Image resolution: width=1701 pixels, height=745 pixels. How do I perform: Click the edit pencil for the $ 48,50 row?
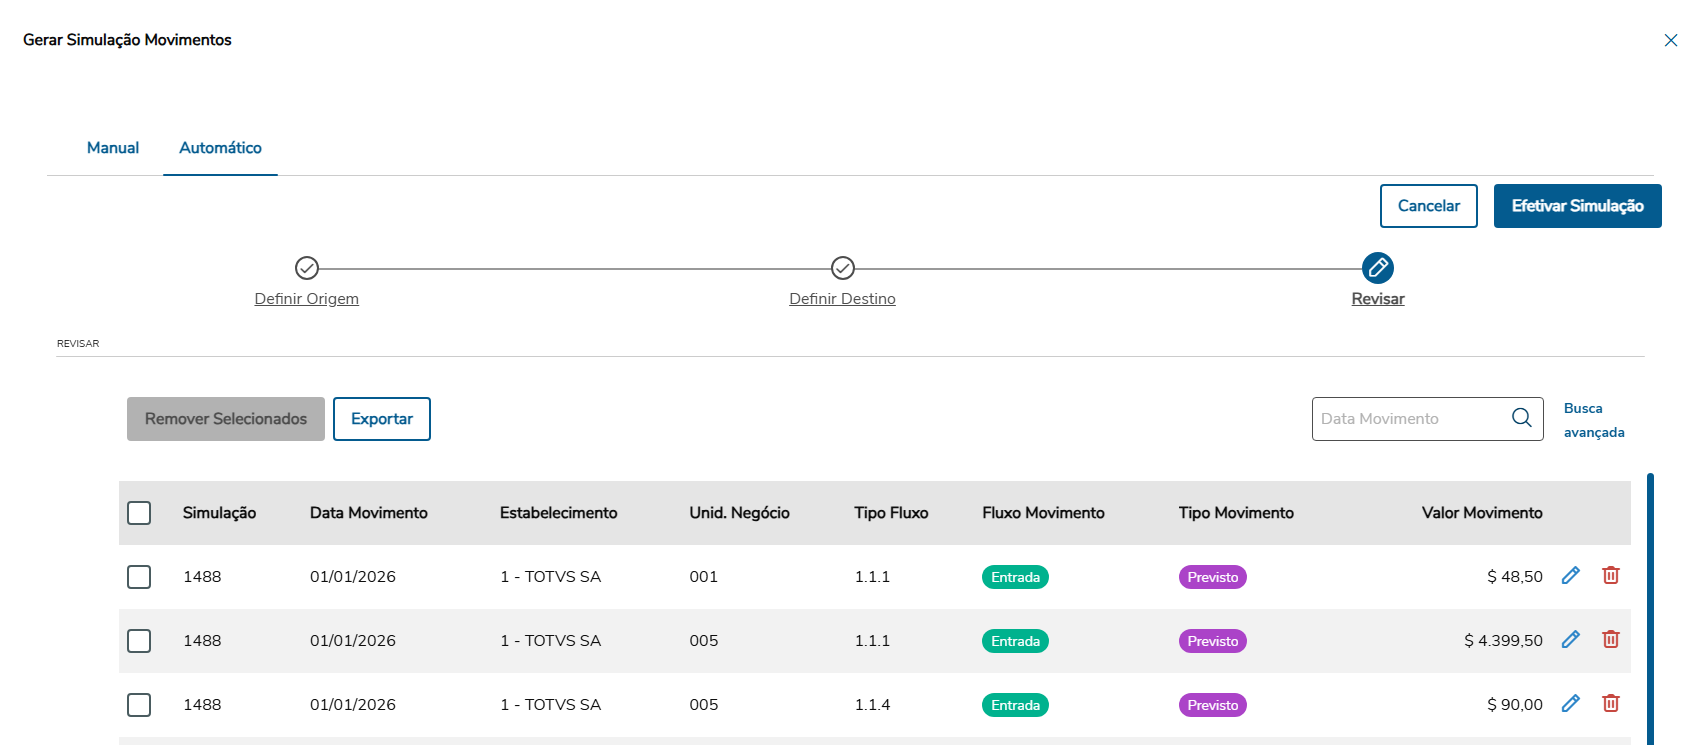click(1571, 575)
